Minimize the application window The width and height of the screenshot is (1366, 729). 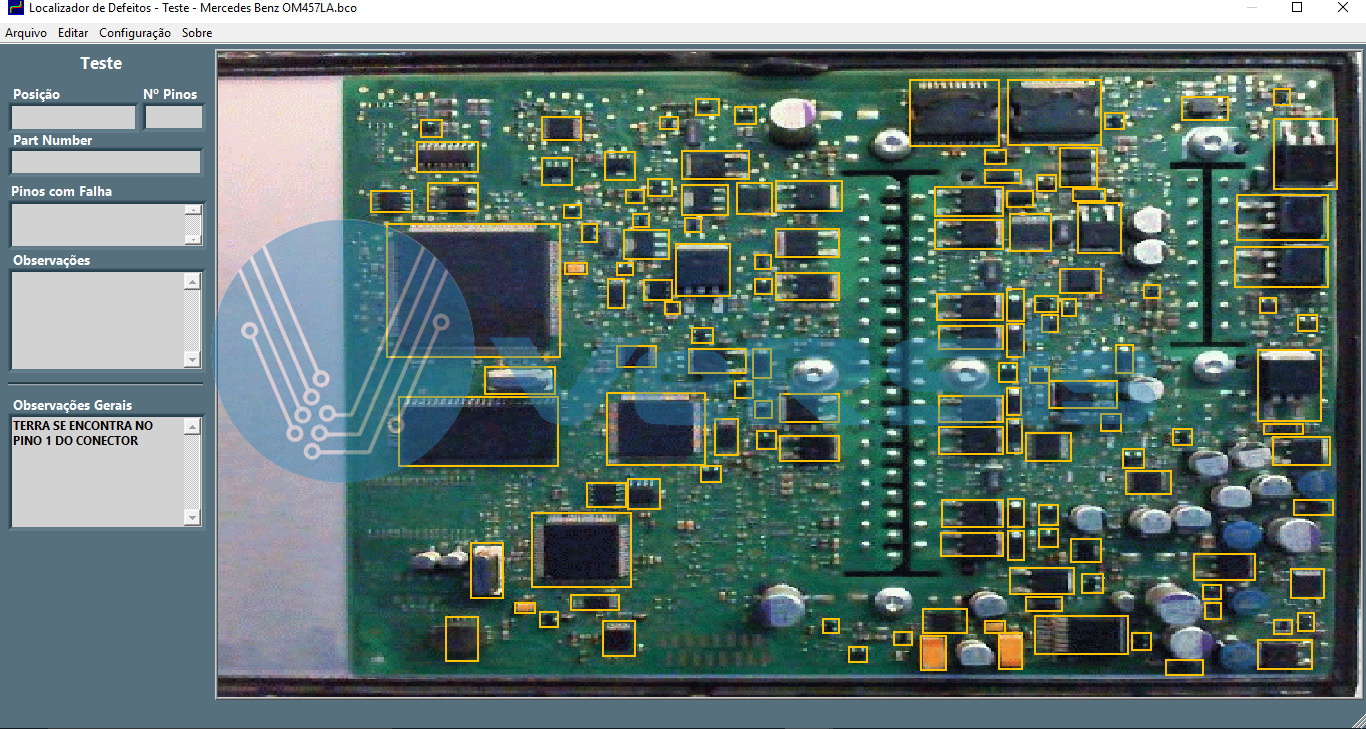pyautogui.click(x=1251, y=8)
